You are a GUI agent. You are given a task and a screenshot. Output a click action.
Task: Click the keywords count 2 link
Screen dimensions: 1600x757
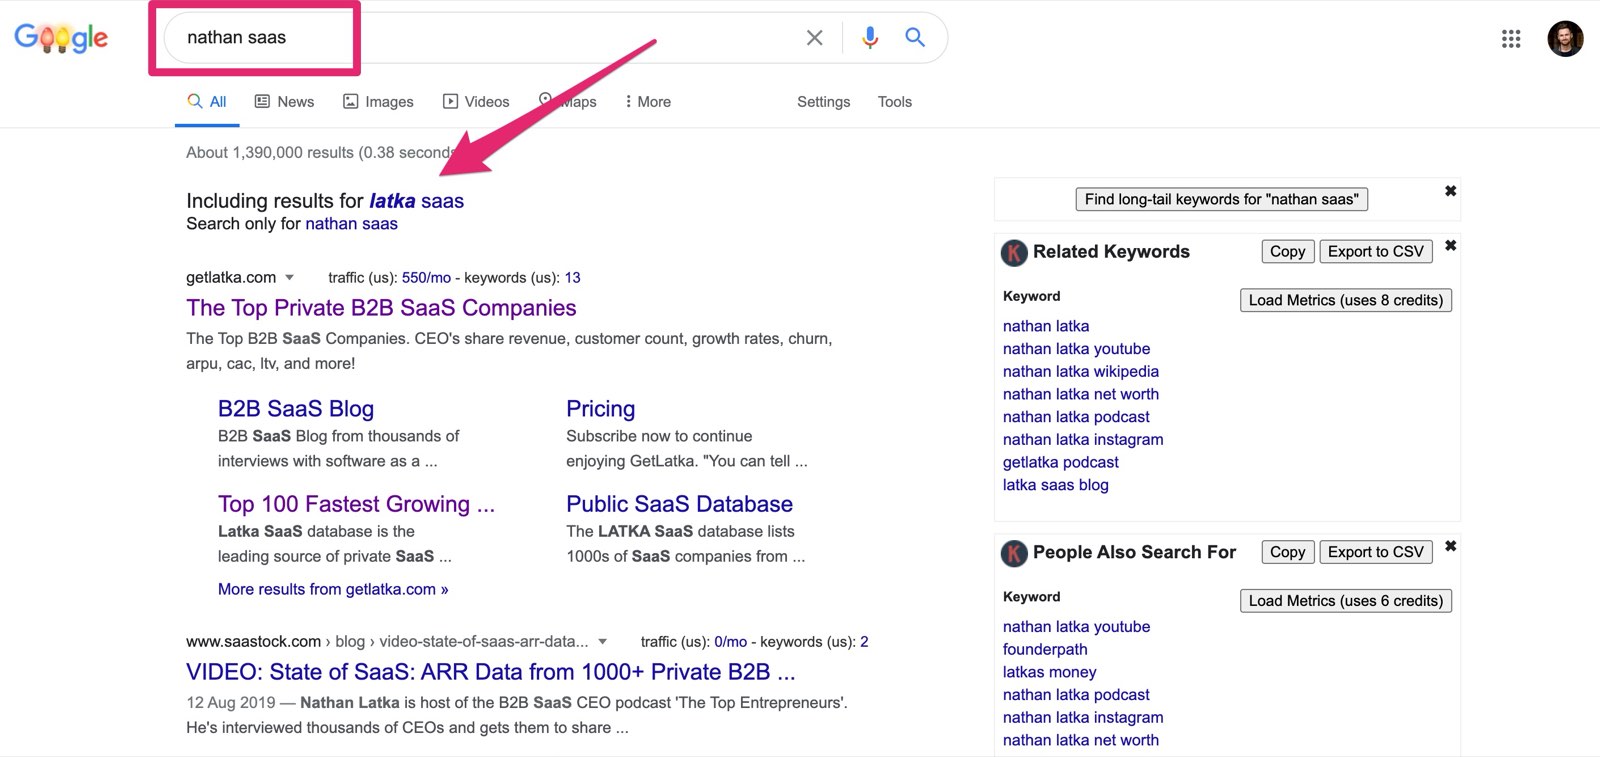click(864, 642)
